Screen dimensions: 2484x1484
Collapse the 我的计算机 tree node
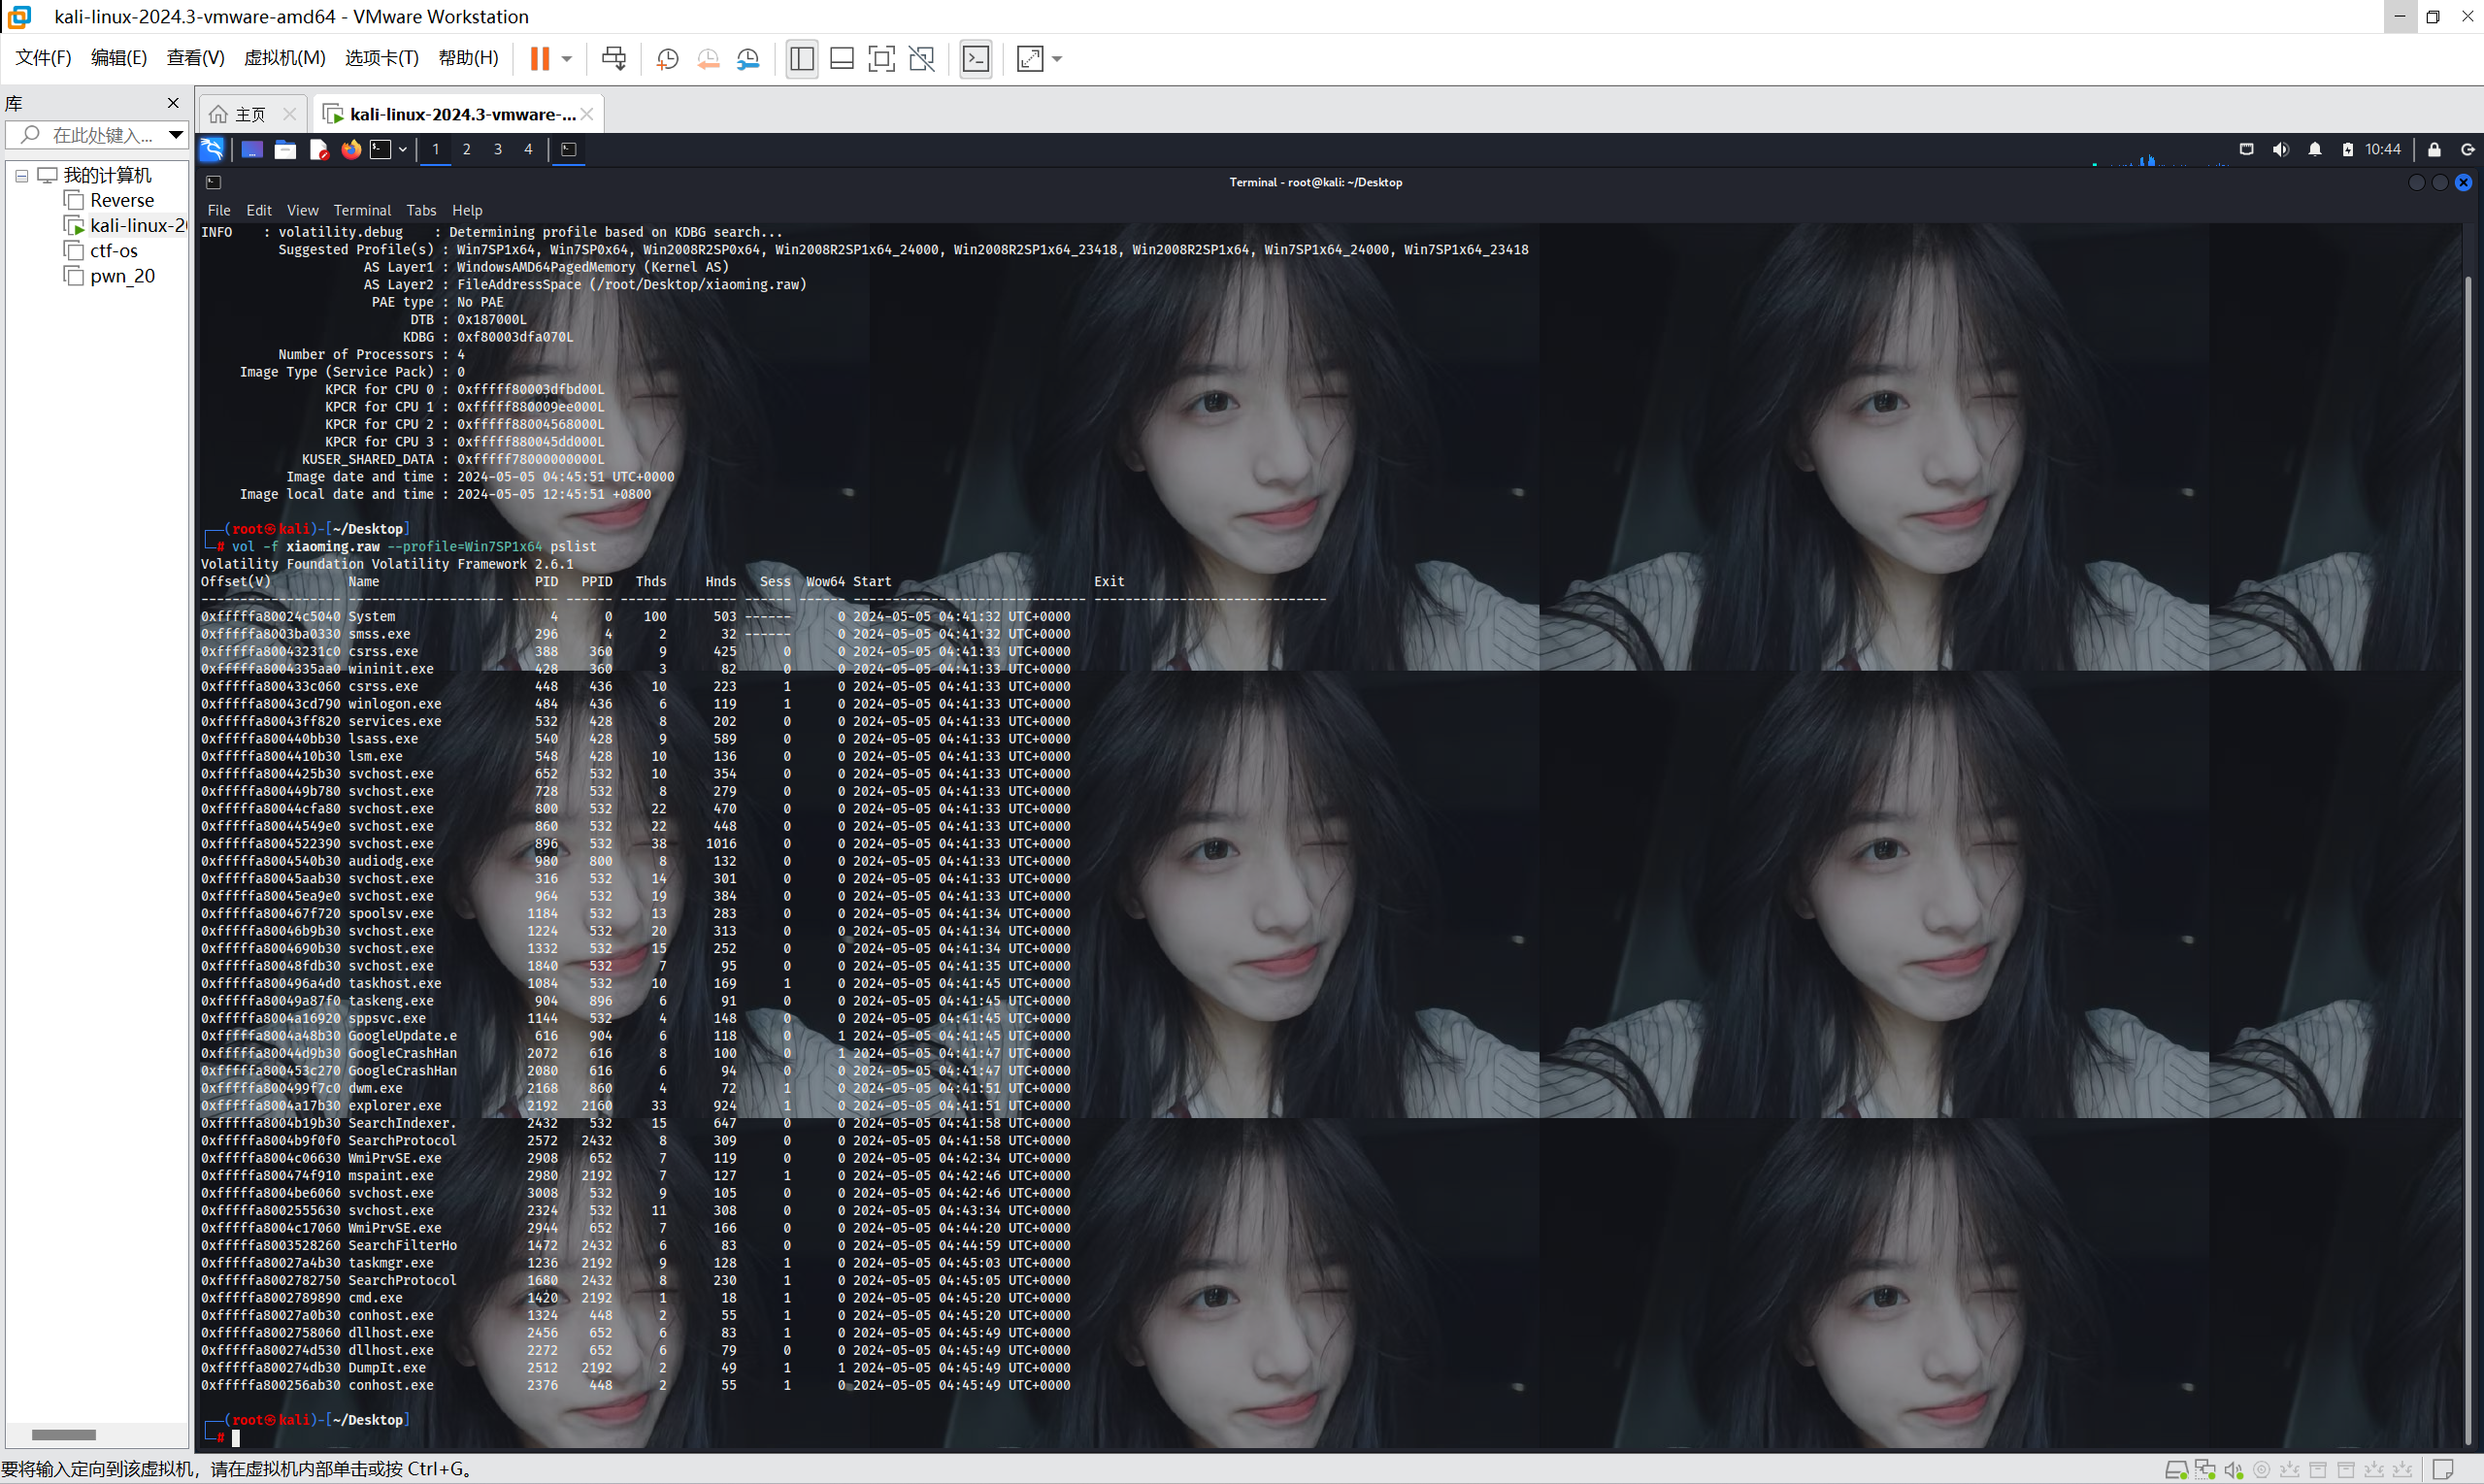[21, 176]
